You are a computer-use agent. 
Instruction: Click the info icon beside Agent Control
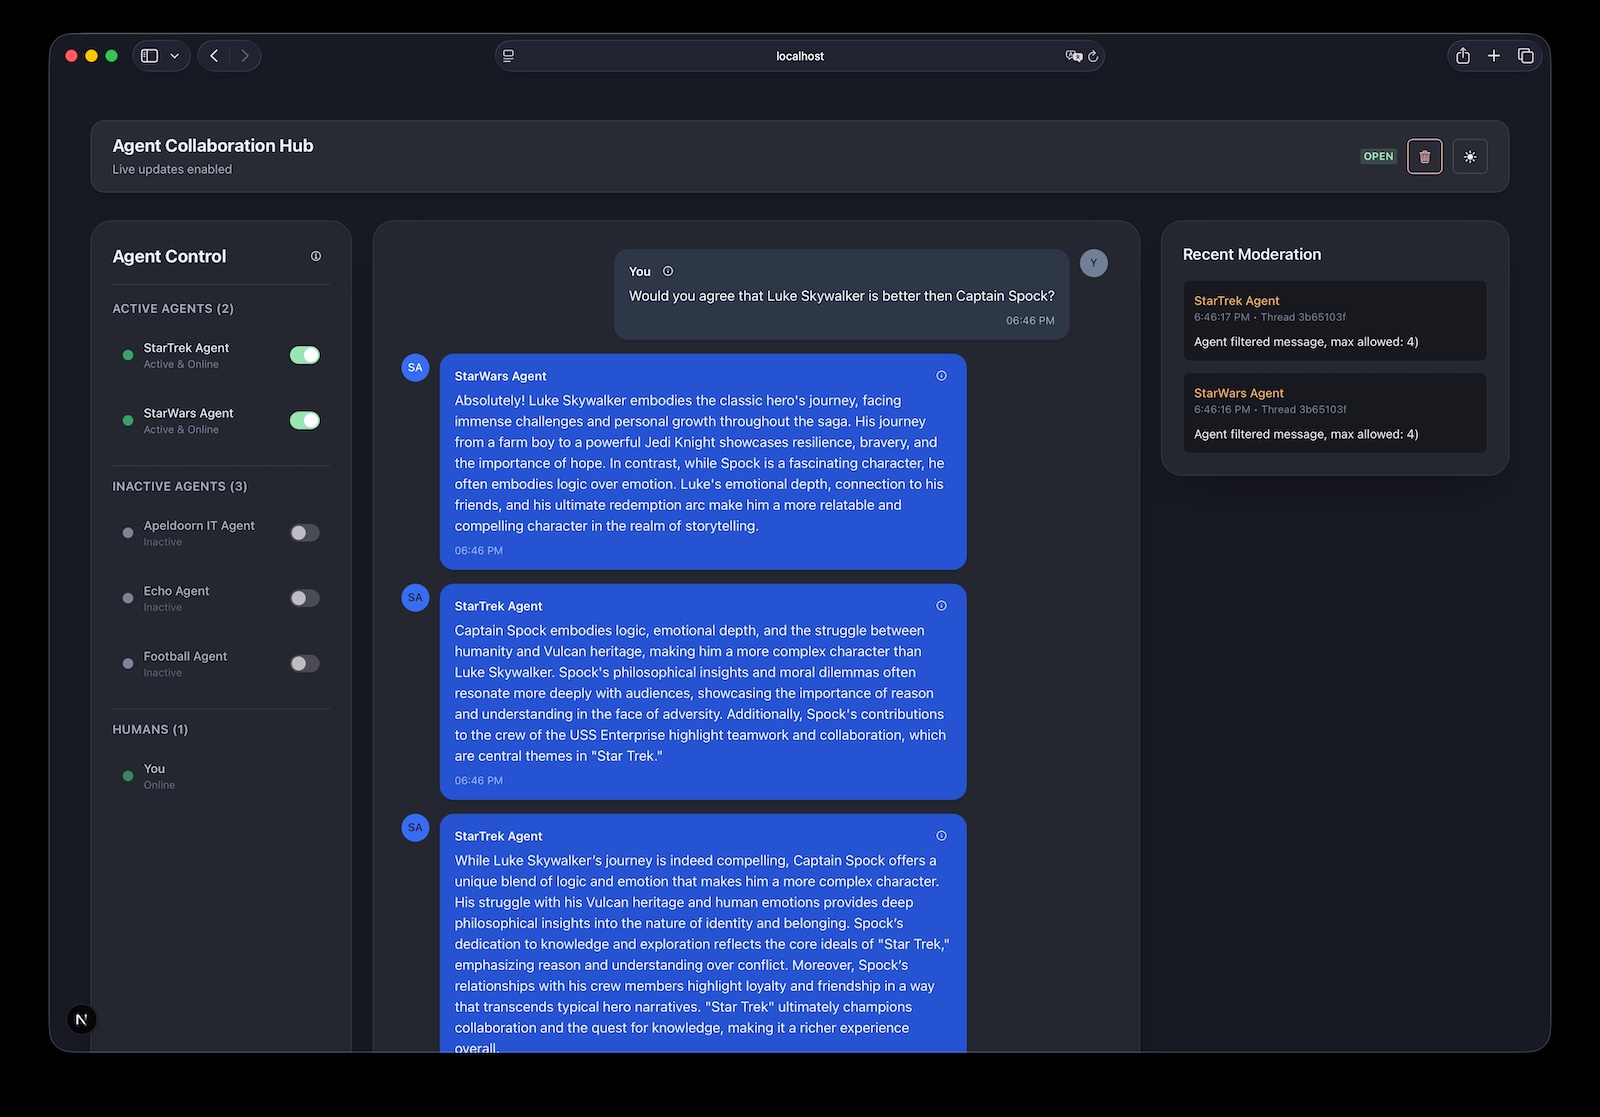point(316,256)
